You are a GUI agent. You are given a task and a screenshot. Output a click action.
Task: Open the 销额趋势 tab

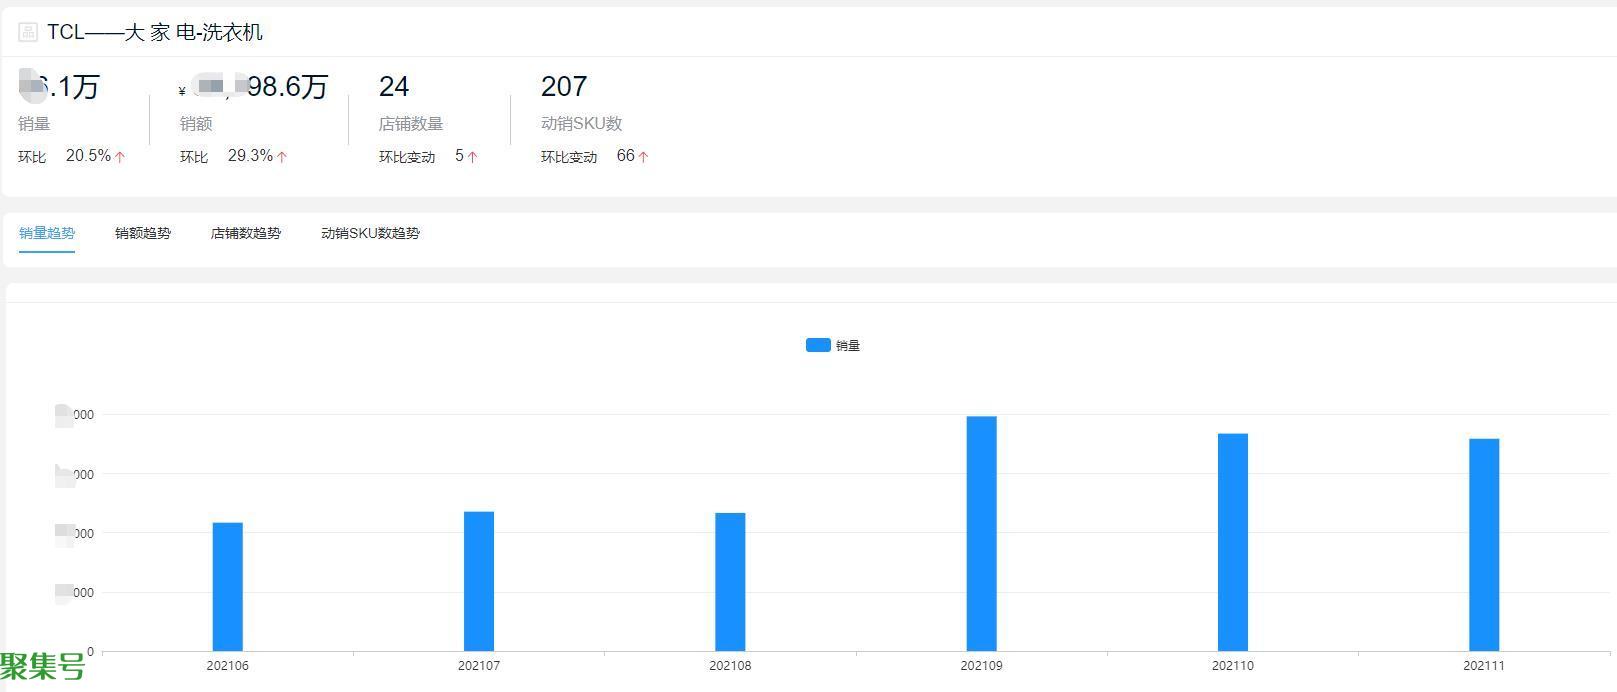(x=143, y=233)
